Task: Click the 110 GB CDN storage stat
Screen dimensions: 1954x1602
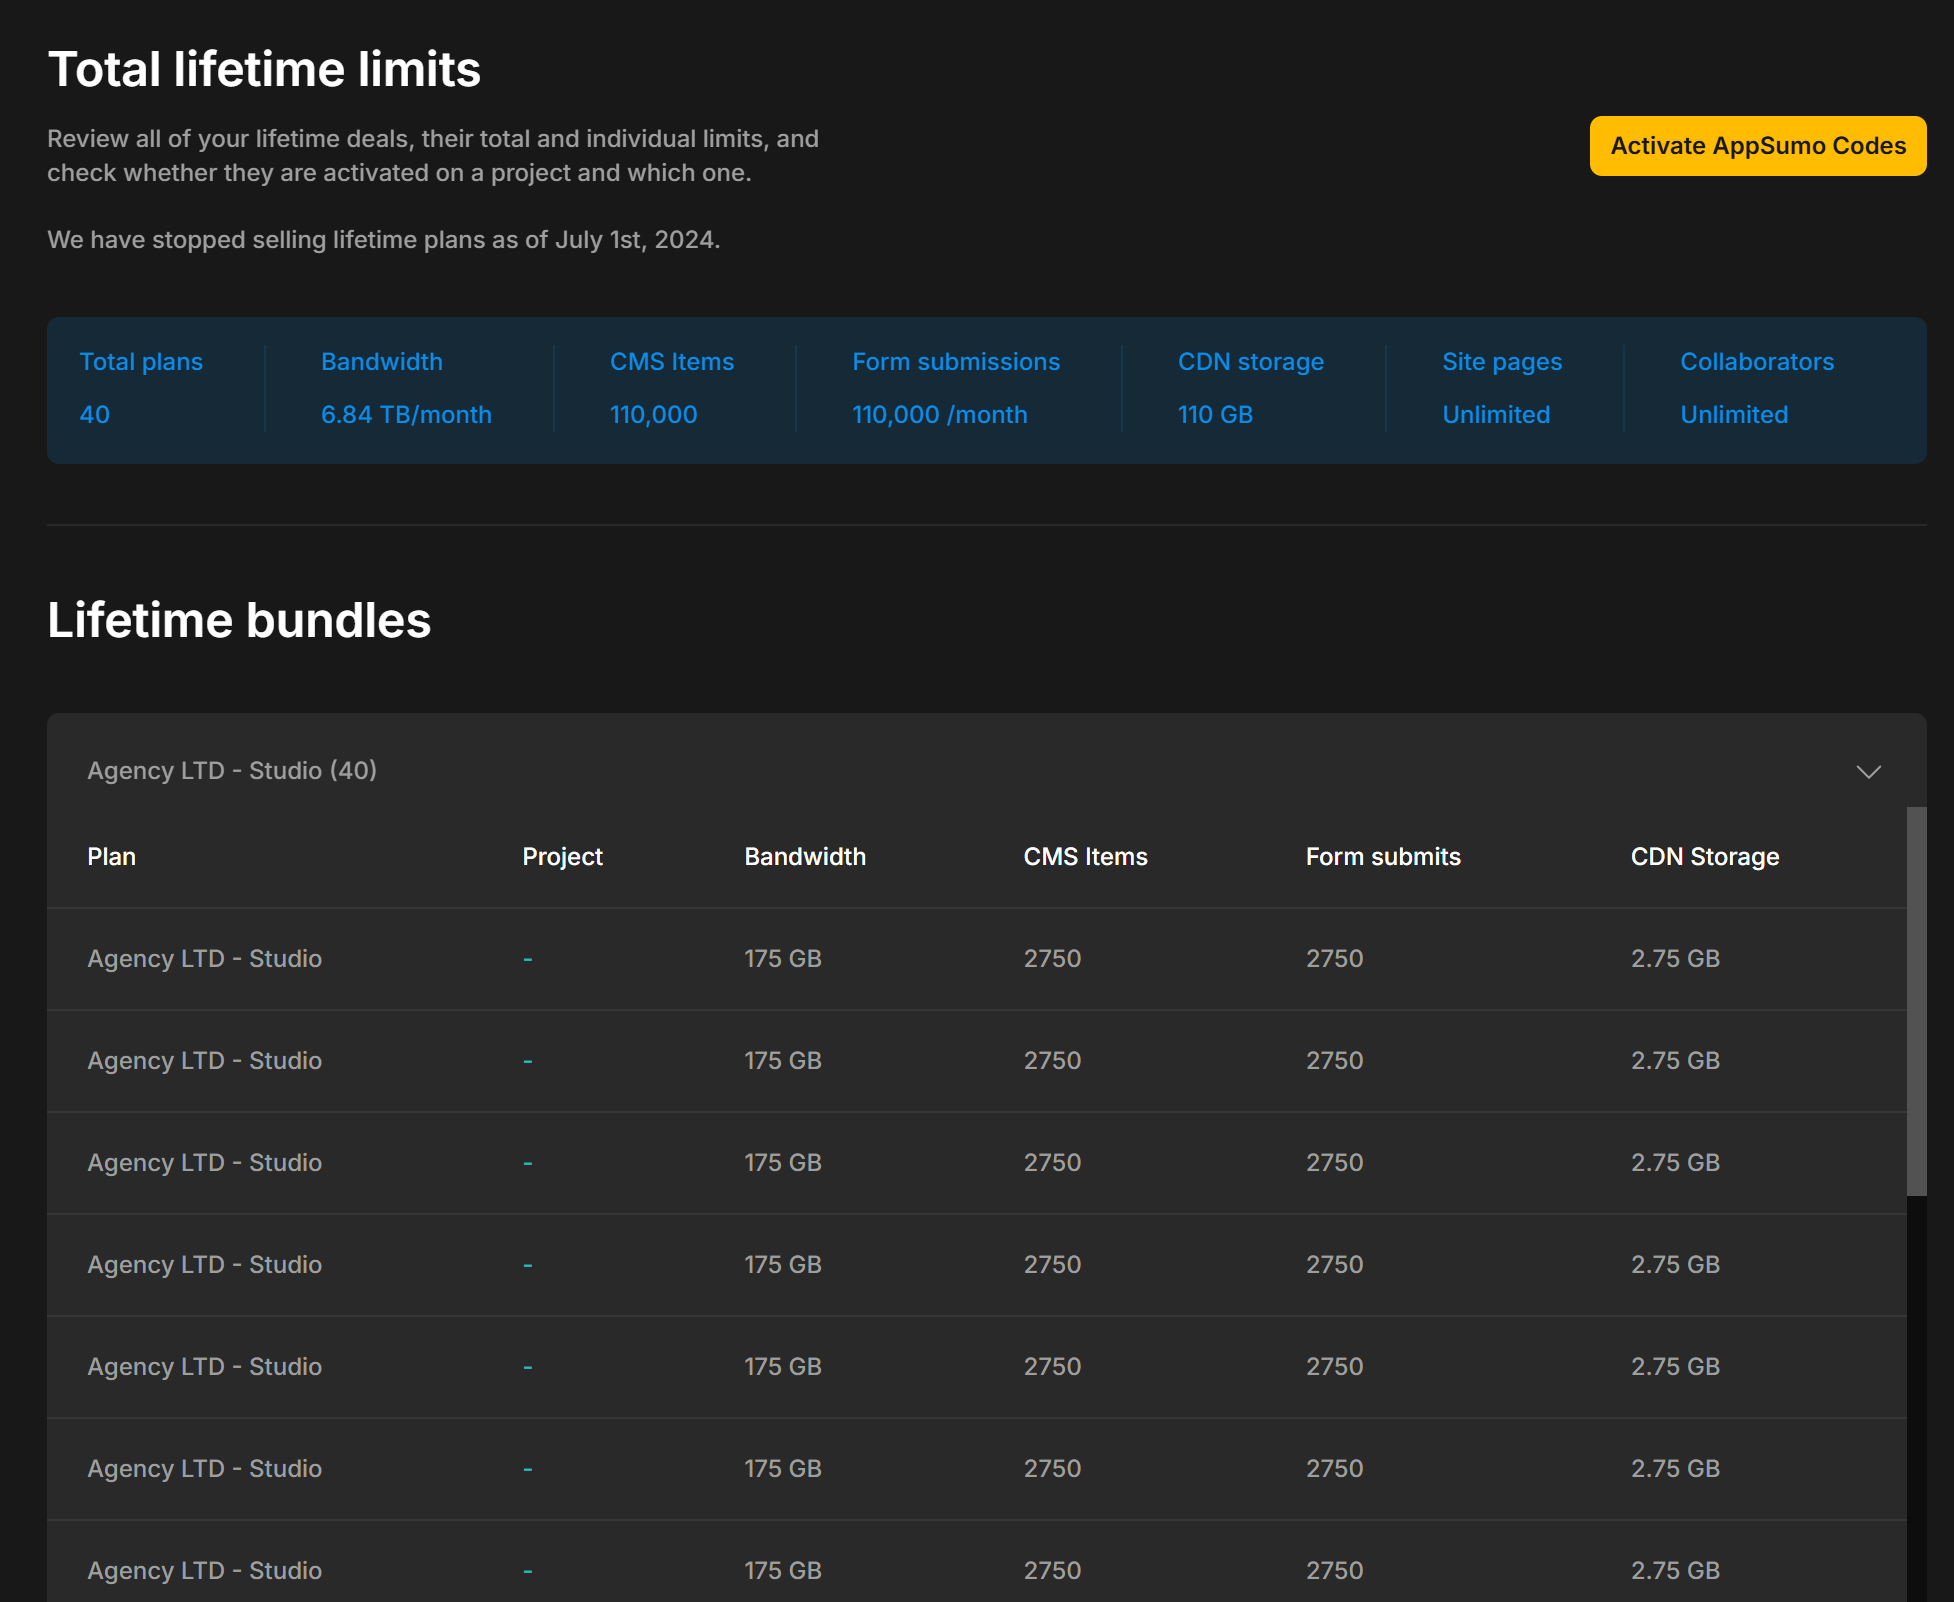Action: click(x=1215, y=415)
